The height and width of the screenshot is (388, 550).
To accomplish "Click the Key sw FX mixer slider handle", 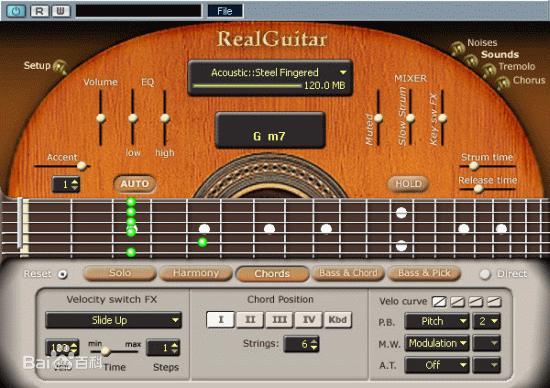I will [x=442, y=118].
